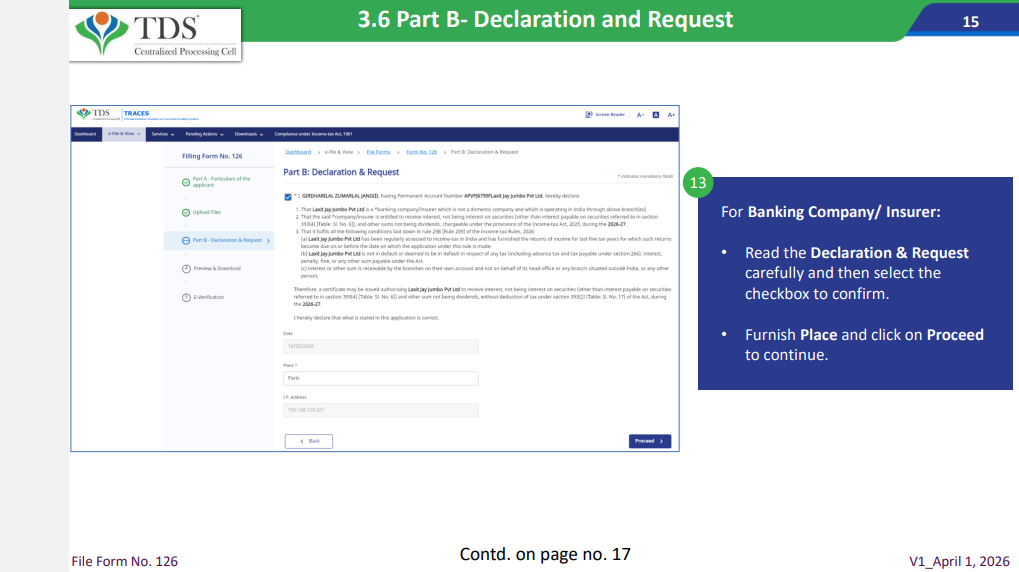This screenshot has height=572, width=1019.
Task: Click the Preview & Download step icon
Action: 186,268
